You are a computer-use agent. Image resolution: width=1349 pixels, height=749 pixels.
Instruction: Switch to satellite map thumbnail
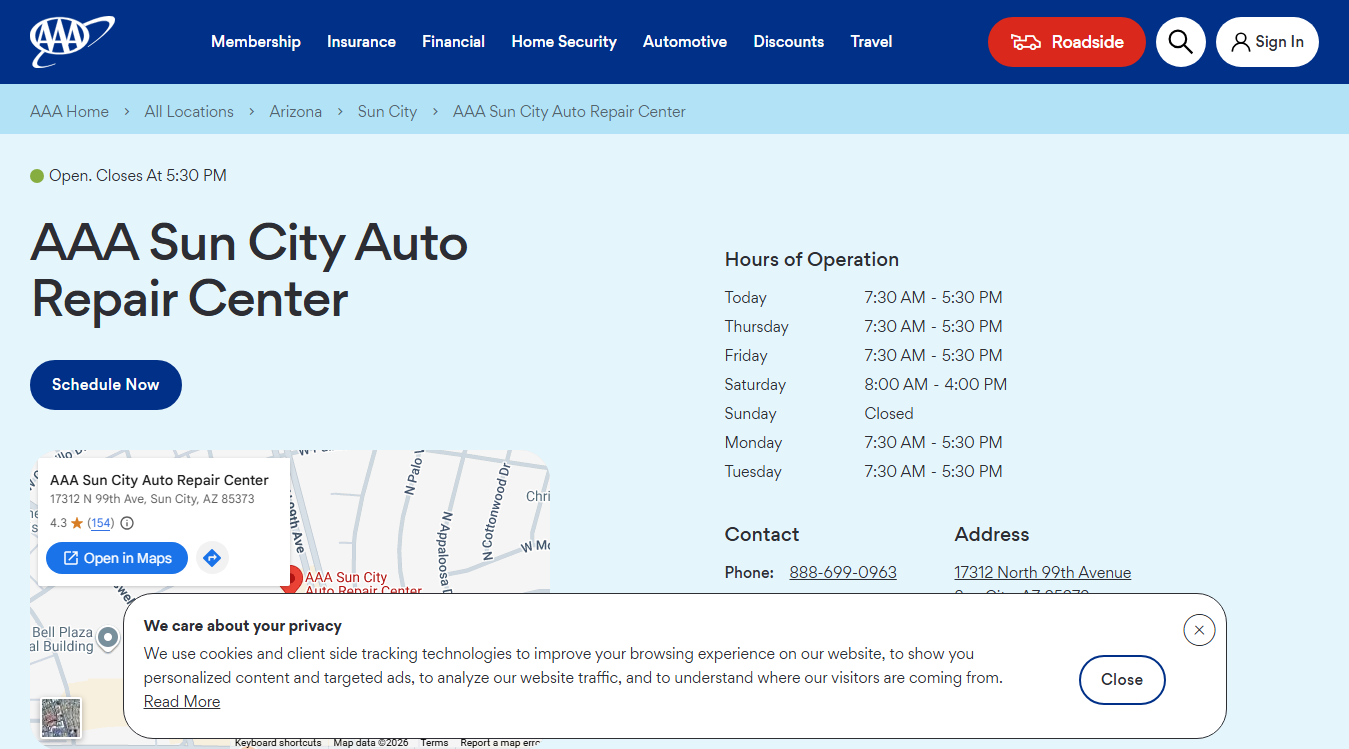coord(61,717)
